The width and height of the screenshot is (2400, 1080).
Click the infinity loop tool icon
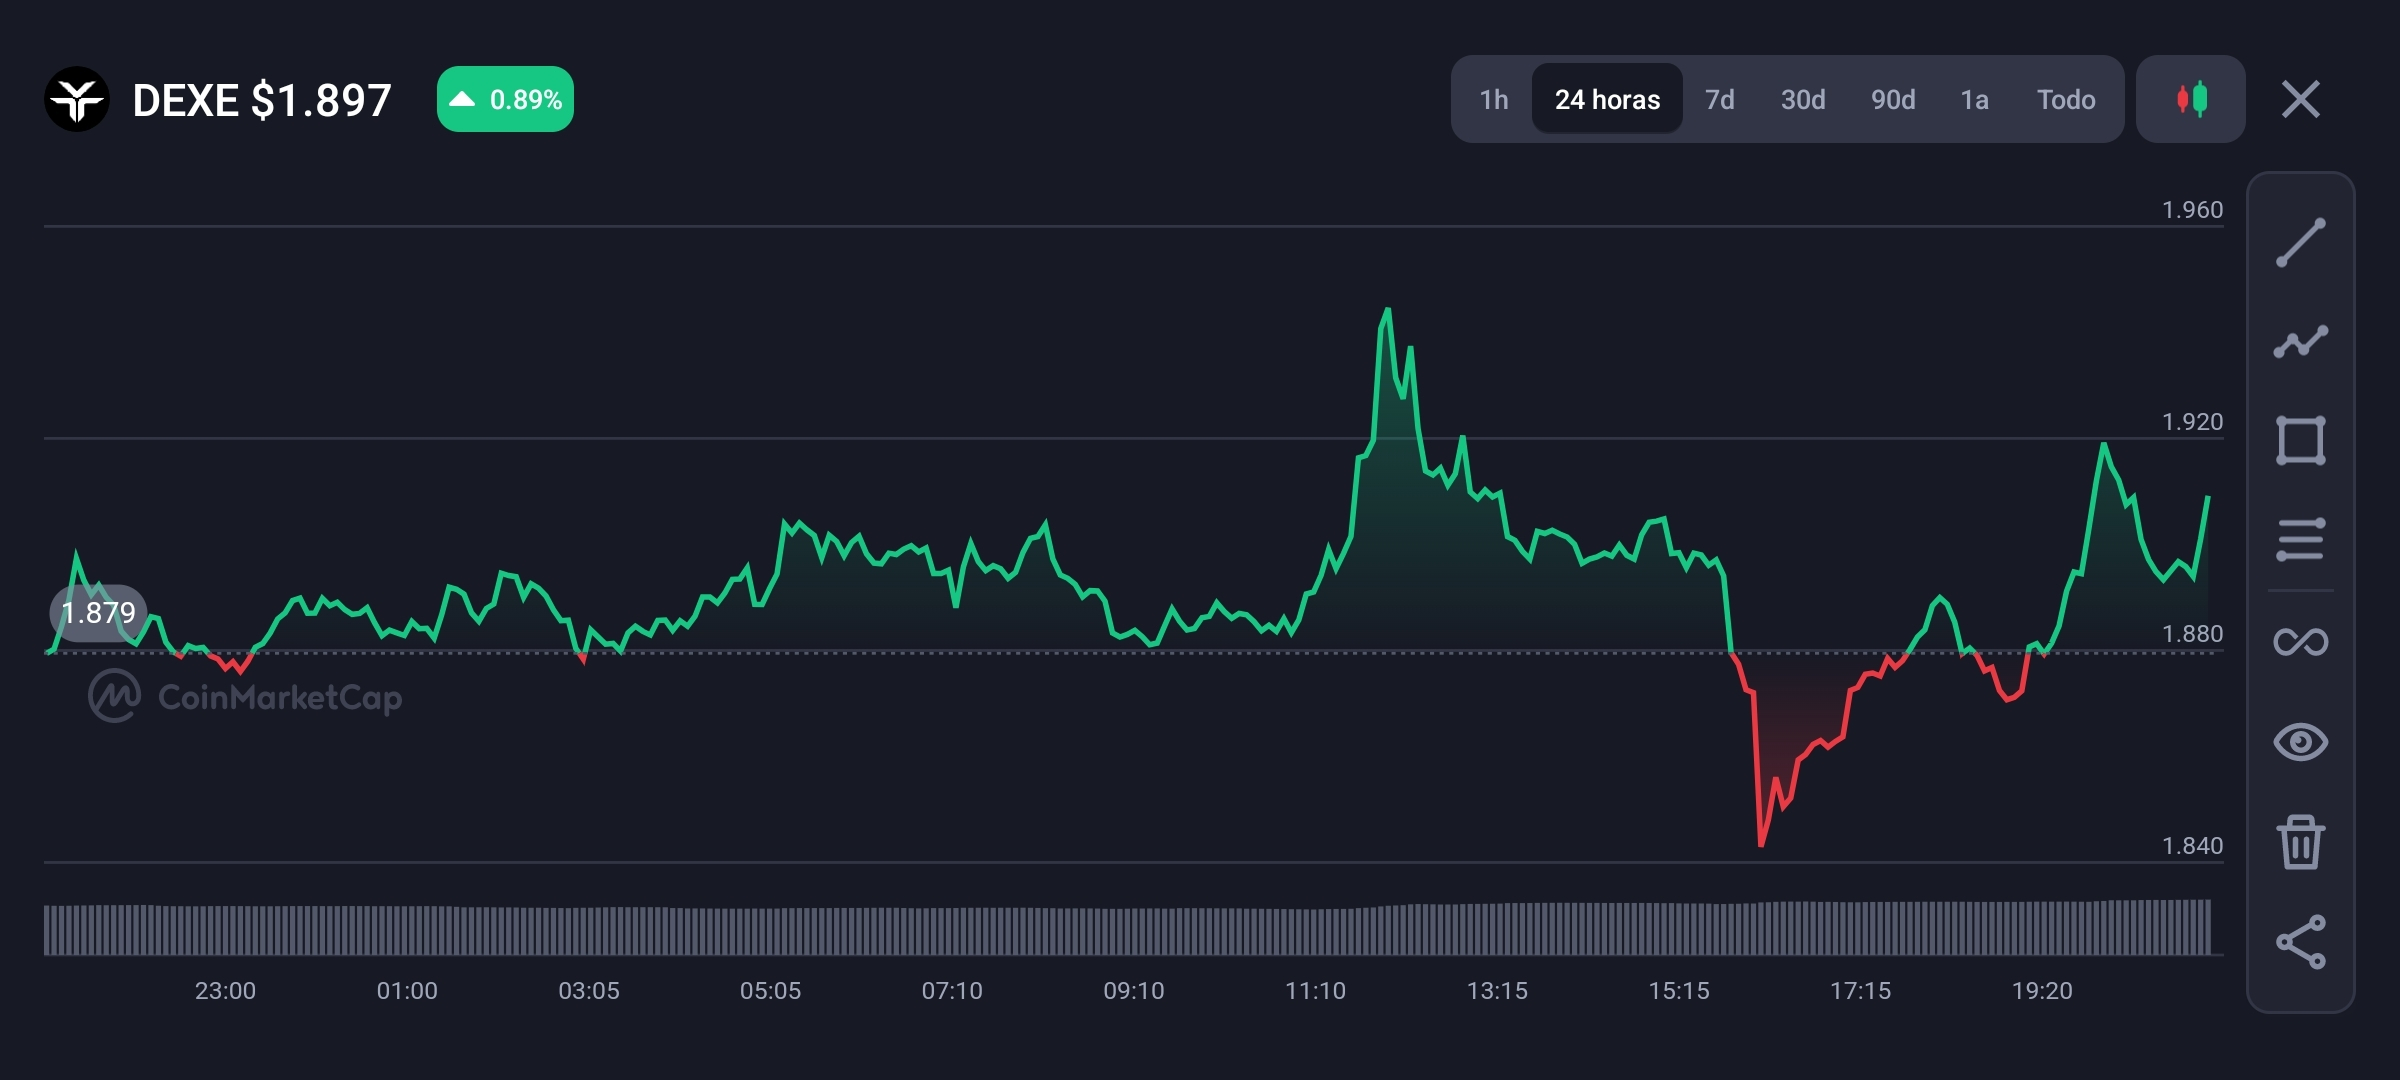tap(2300, 642)
